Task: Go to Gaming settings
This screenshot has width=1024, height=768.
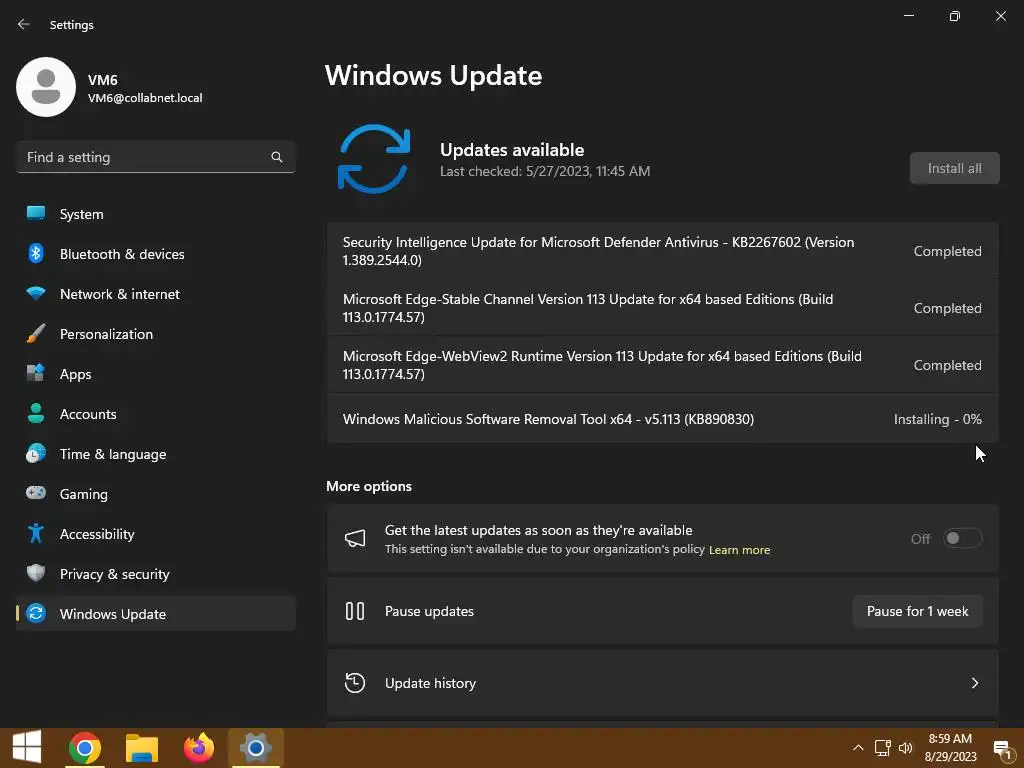Action: [x=155, y=493]
